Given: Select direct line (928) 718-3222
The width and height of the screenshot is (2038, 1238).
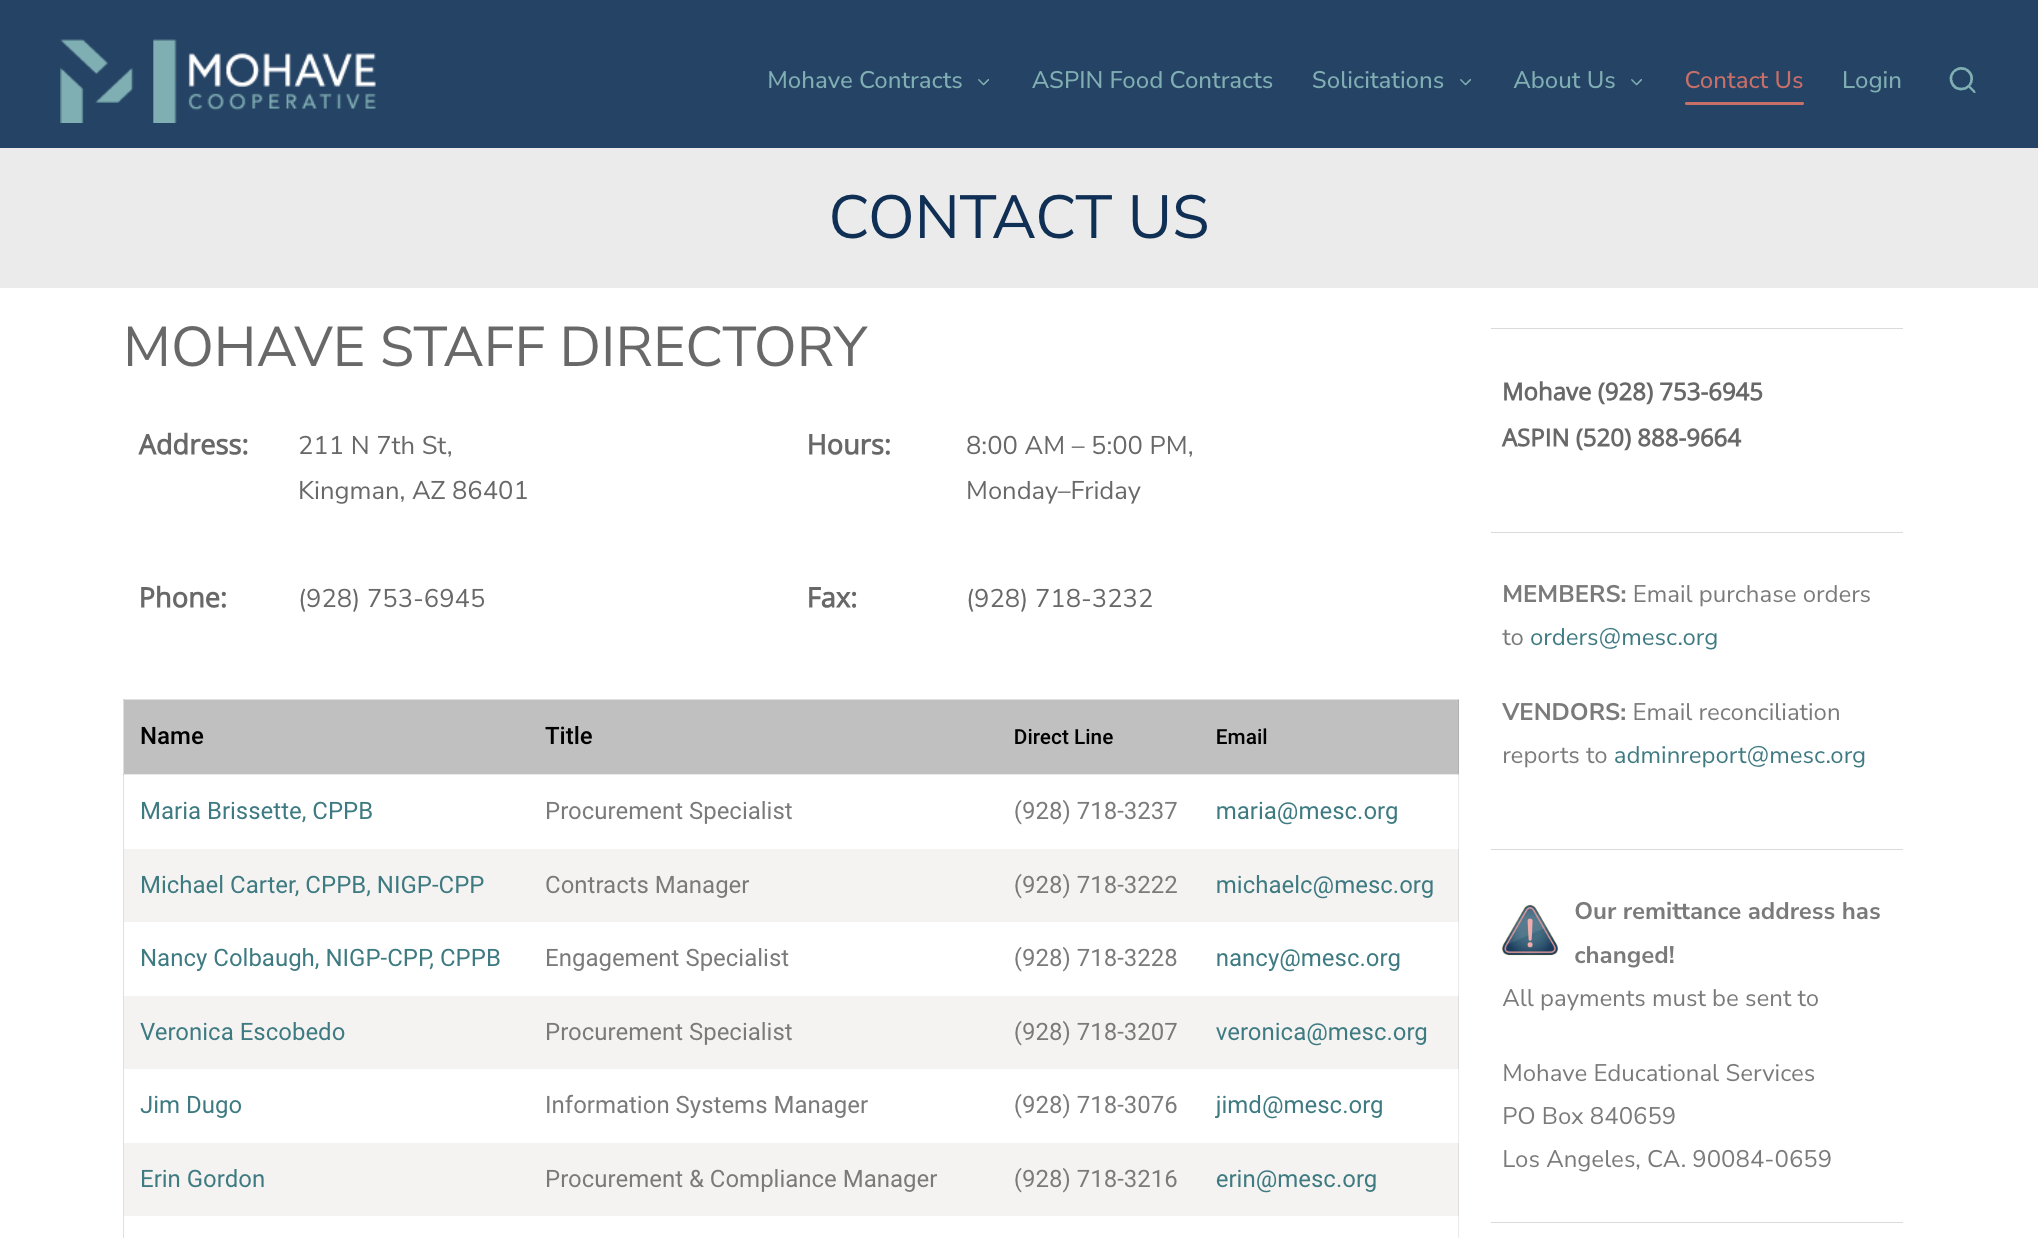Looking at the screenshot, I should tap(1095, 885).
